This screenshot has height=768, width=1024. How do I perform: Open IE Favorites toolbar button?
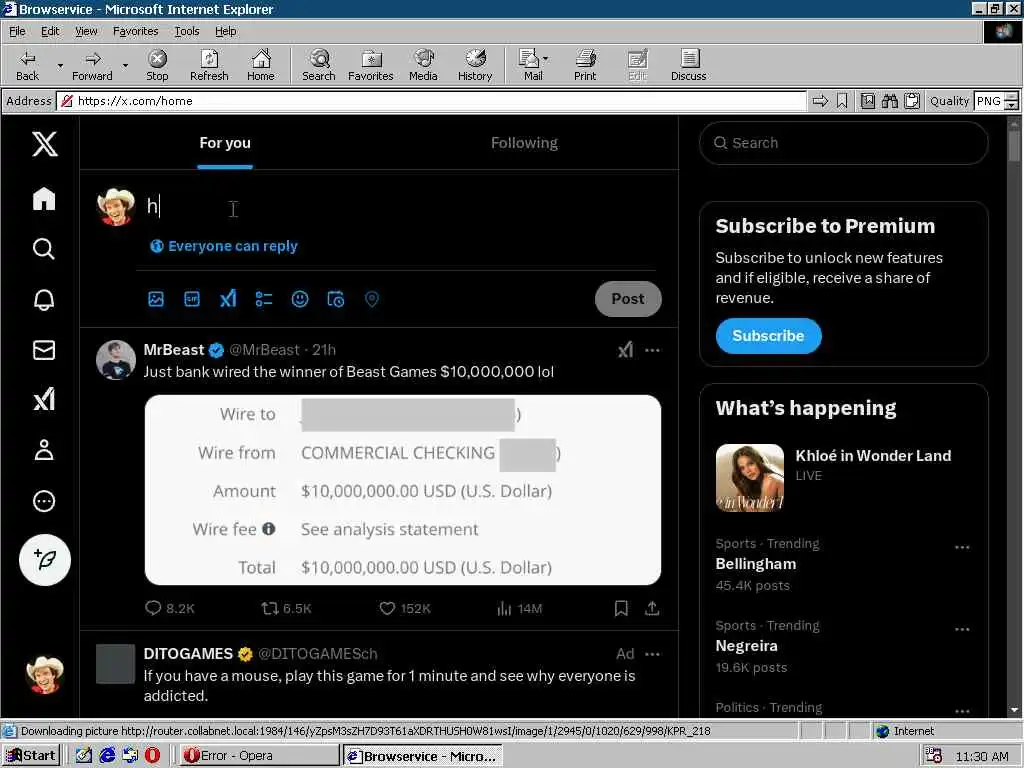click(370, 66)
